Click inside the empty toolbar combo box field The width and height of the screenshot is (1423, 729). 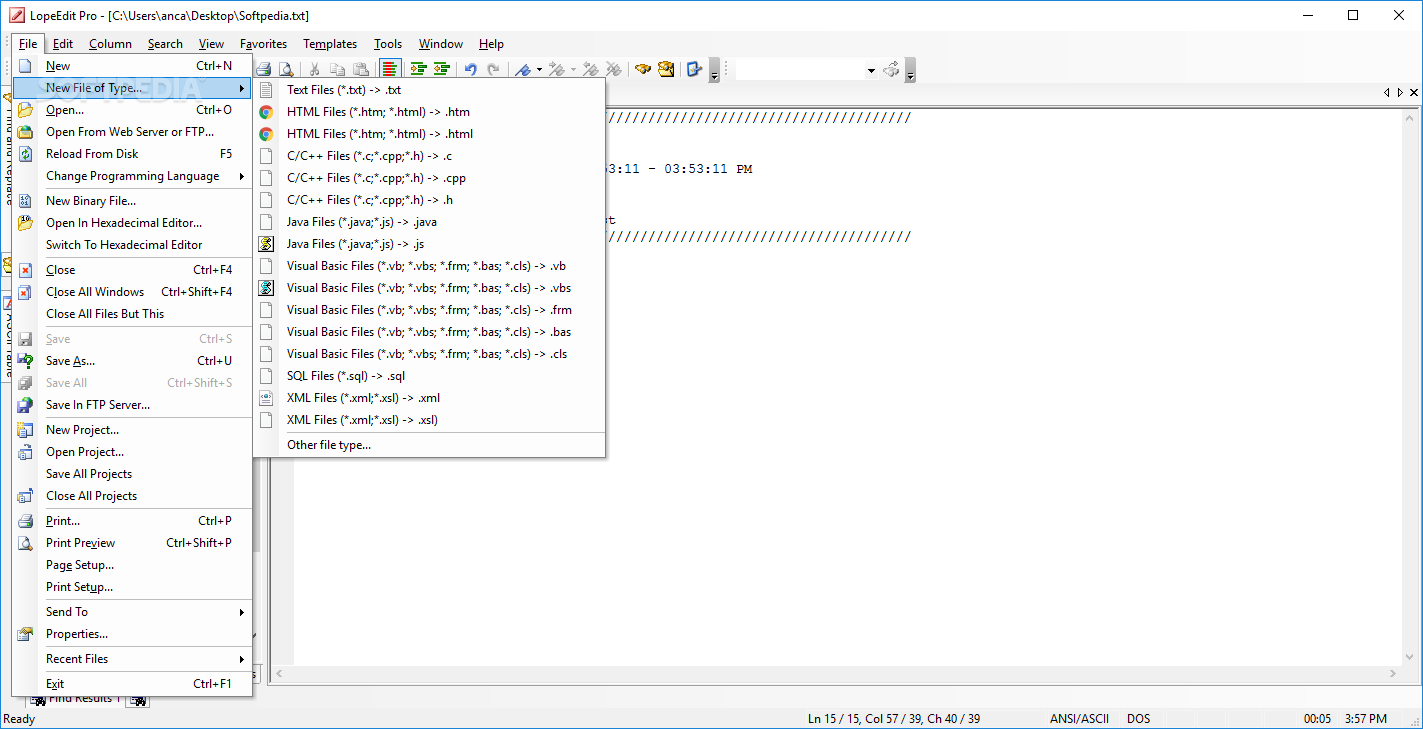pos(800,70)
